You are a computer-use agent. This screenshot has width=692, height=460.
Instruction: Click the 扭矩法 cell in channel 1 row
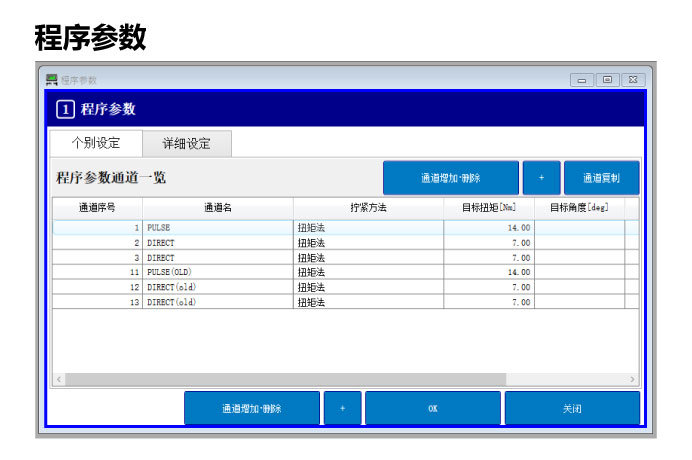pos(369,228)
